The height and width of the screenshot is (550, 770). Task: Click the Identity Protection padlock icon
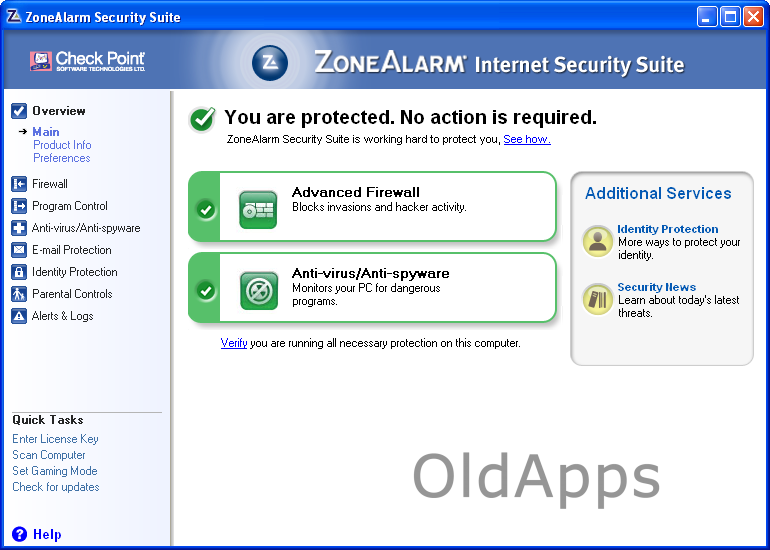click(19, 272)
